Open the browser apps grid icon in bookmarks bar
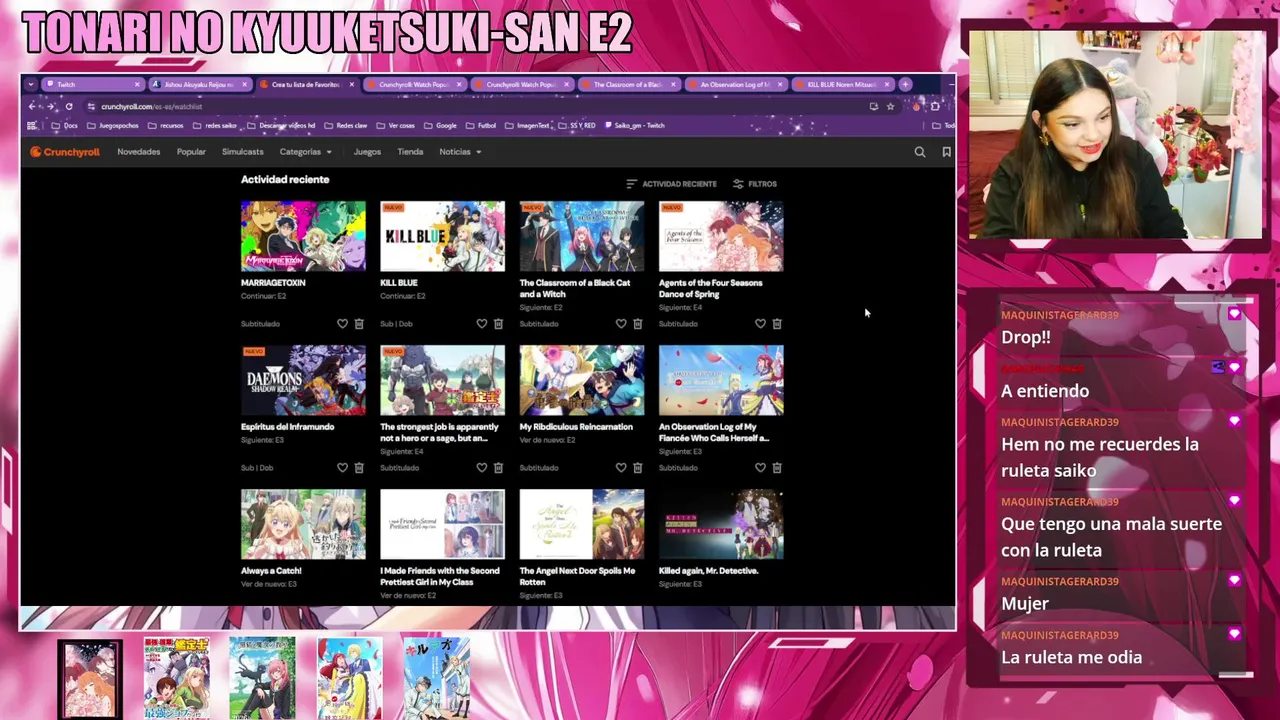1280x720 pixels. coord(33,126)
